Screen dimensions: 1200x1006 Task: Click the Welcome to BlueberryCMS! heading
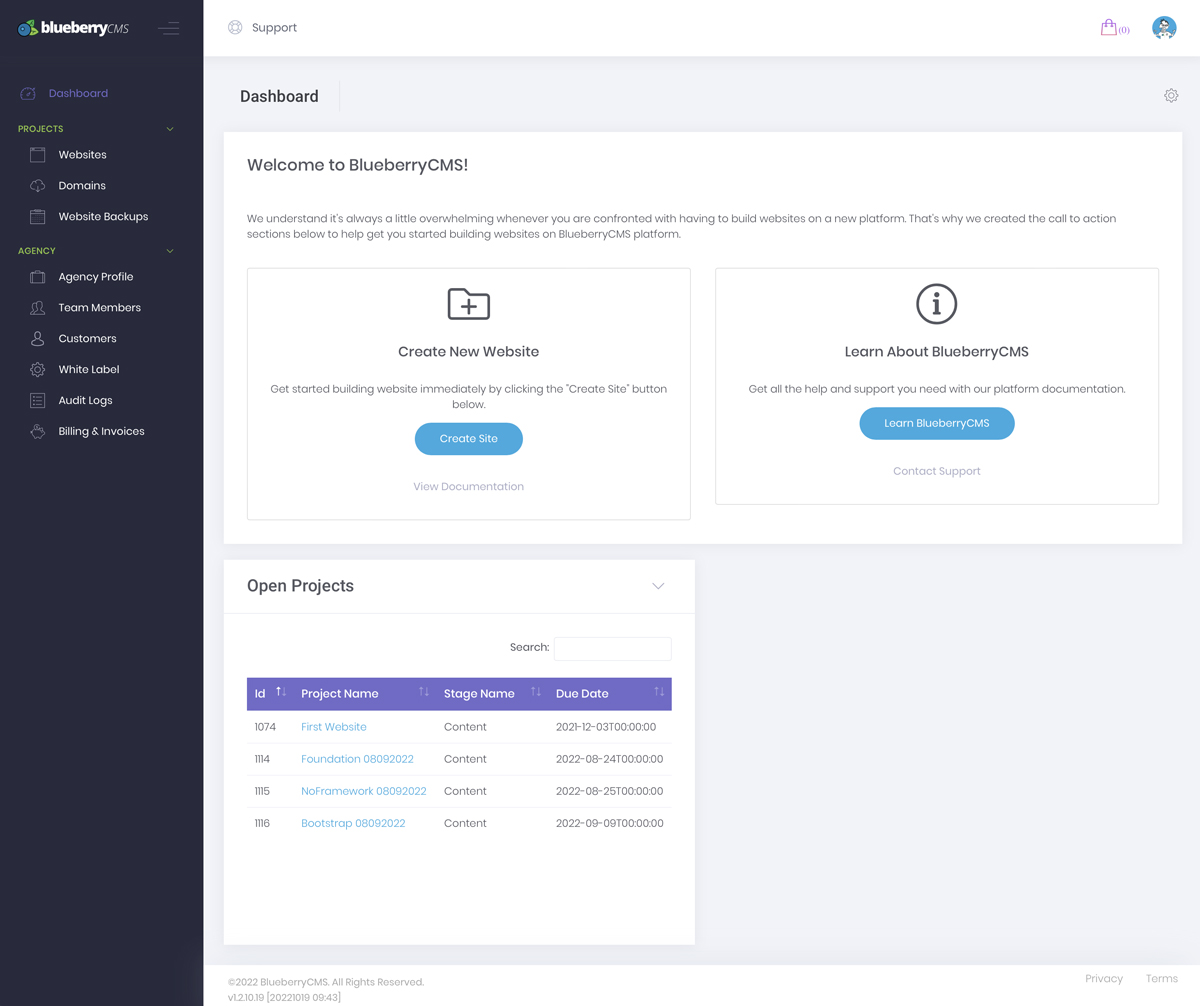(357, 165)
